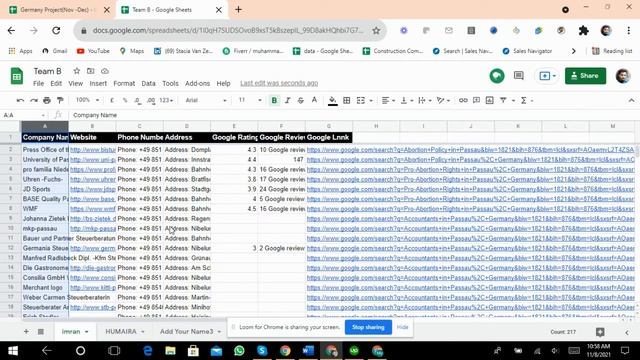Open Chrome extensions puzzle icon
The width and height of the screenshot is (640, 360).
coord(584,30)
